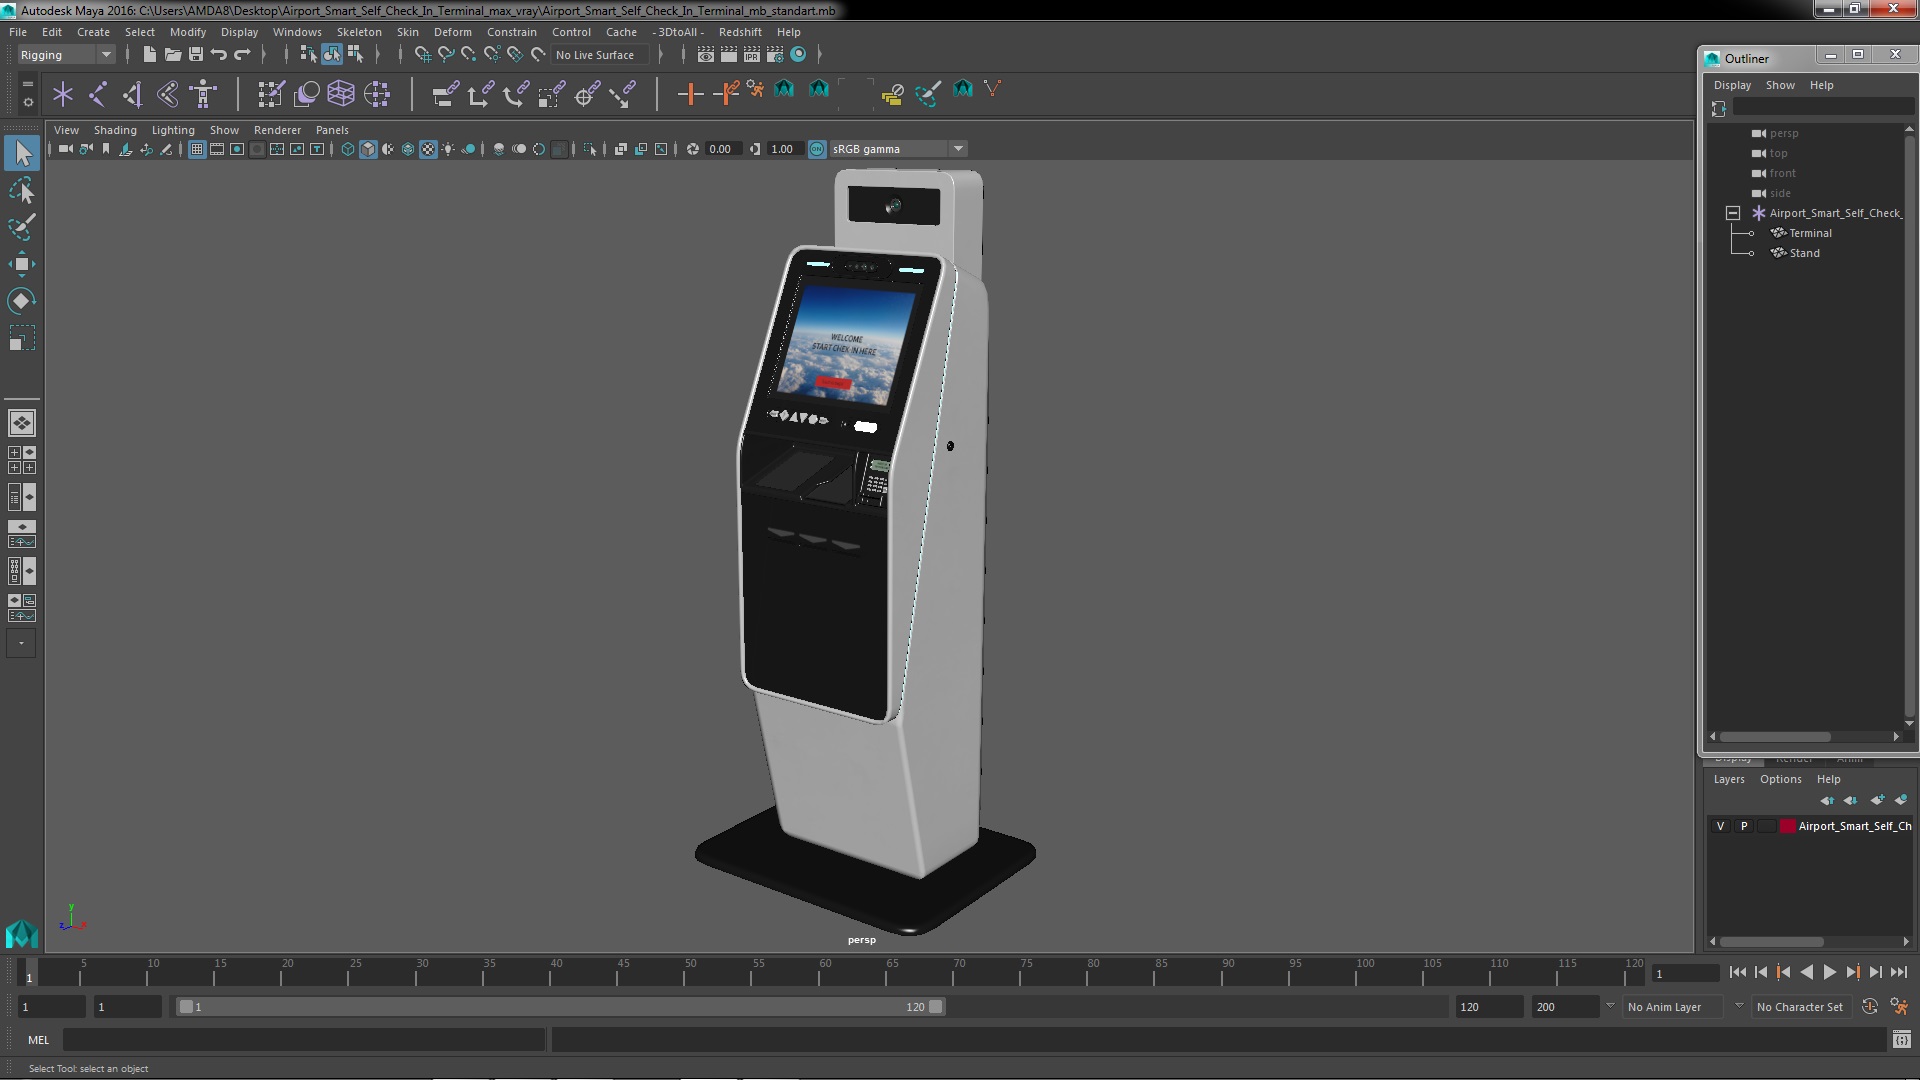Open the HumanIK skeleton icon

[x=203, y=95]
